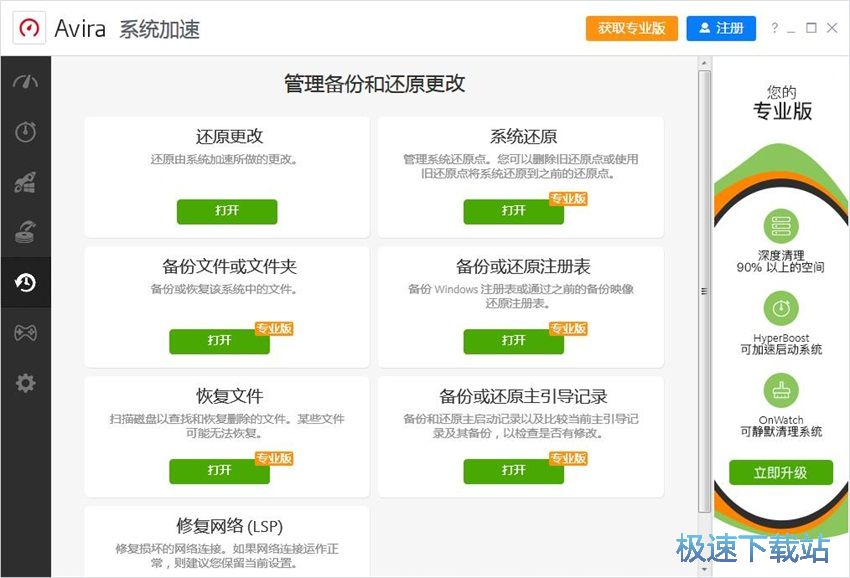Image resolution: width=850 pixels, height=578 pixels.
Task: Click the 立即升级 green button
Action: [x=781, y=472]
